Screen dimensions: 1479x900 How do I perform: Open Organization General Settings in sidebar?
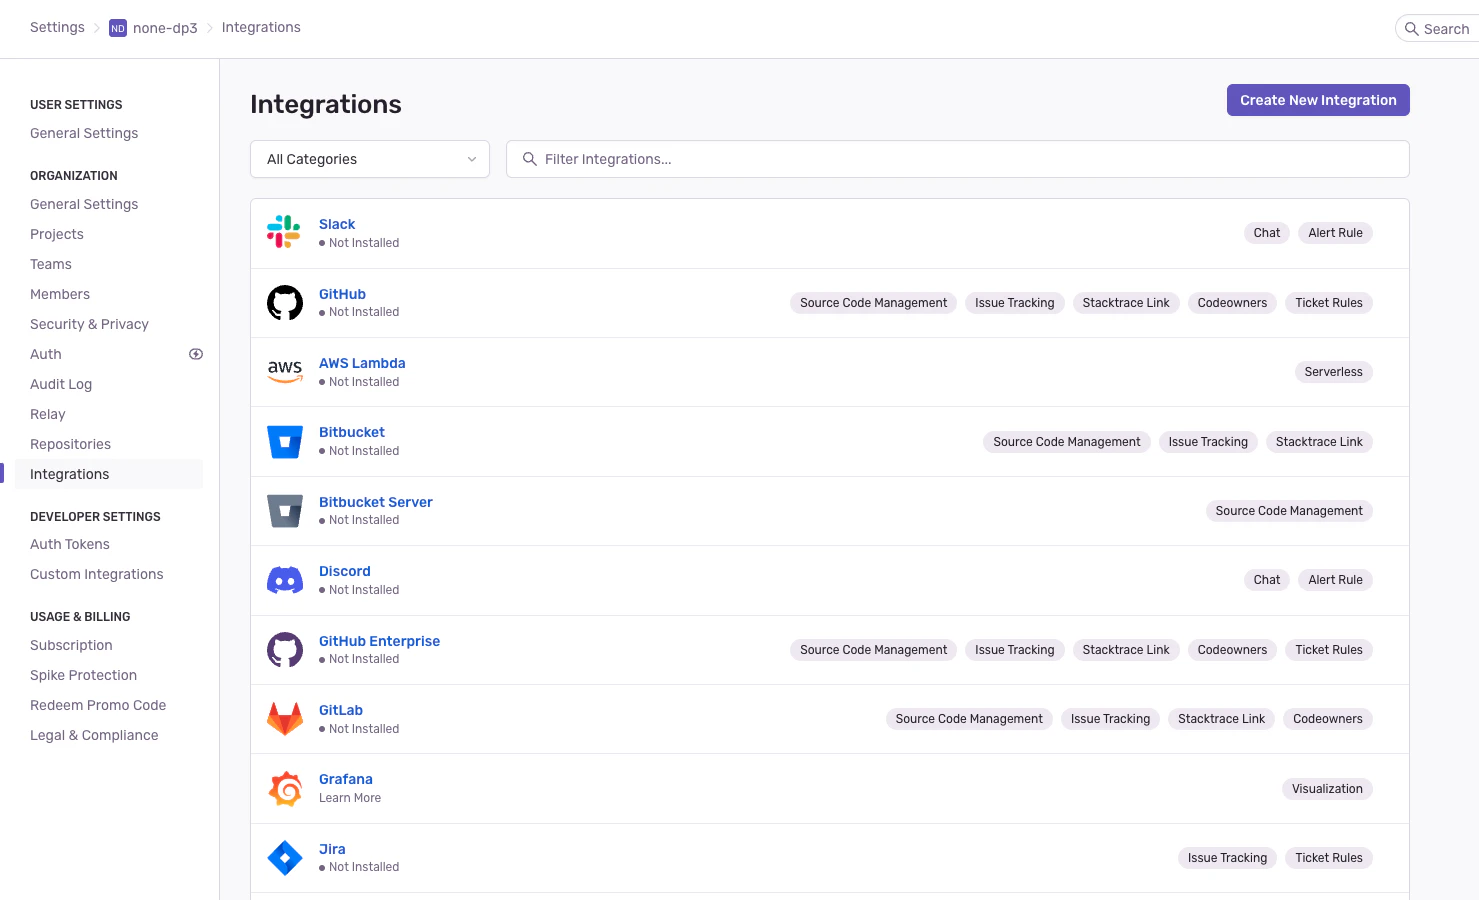coord(84,204)
